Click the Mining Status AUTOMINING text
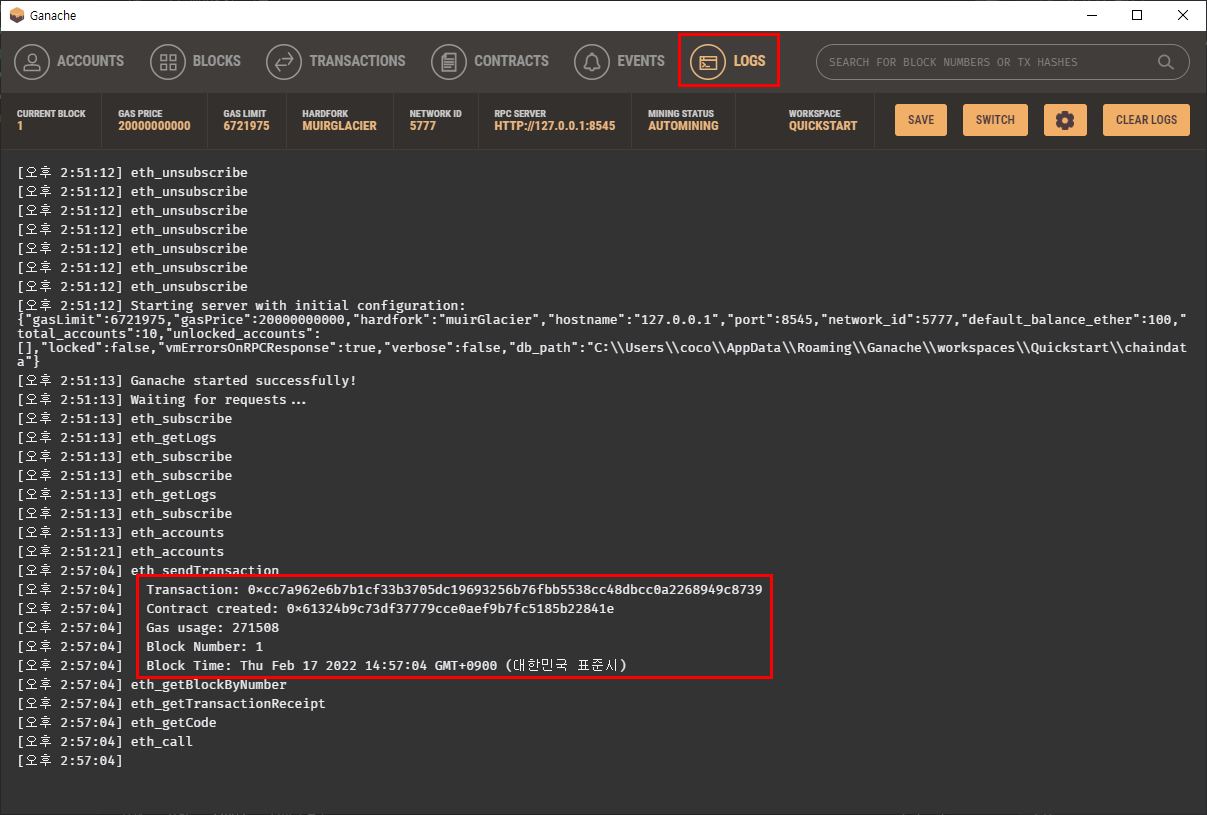Image resolution: width=1207 pixels, height=815 pixels. click(x=683, y=127)
